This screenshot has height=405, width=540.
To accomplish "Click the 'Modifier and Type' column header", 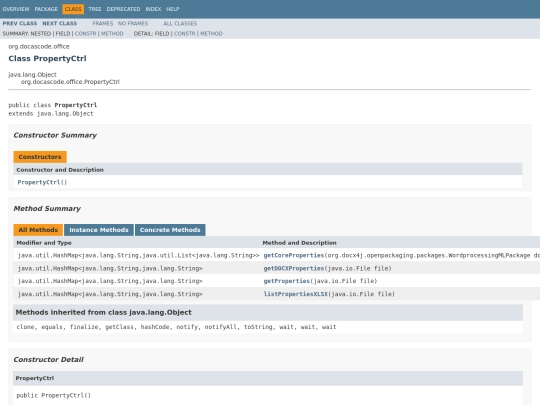I will click(44, 243).
